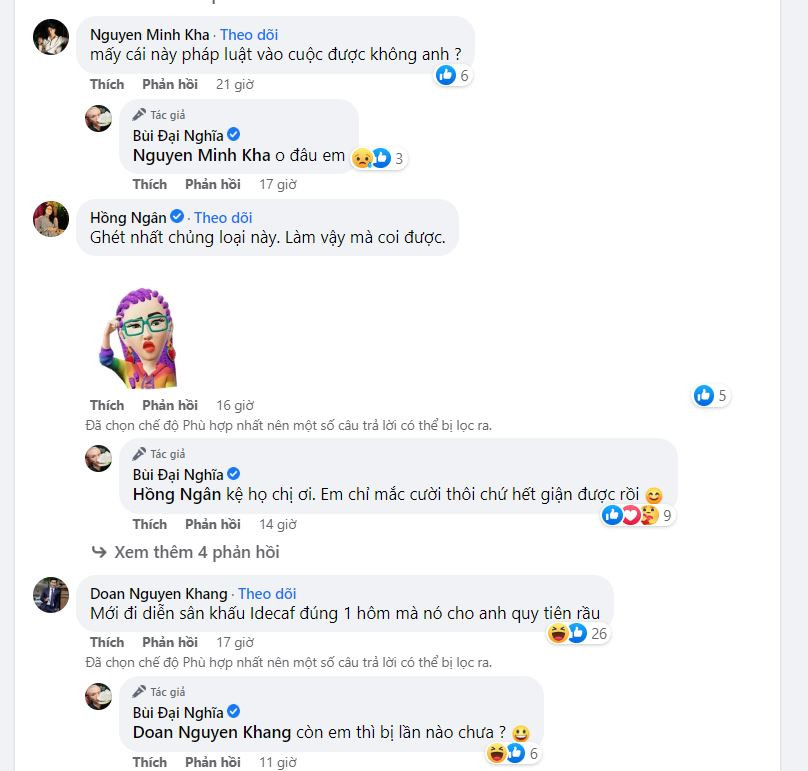This screenshot has width=808, height=771.
Task: Reply to Hồng Ngân's comment via Phản hồi
Action: [170, 405]
